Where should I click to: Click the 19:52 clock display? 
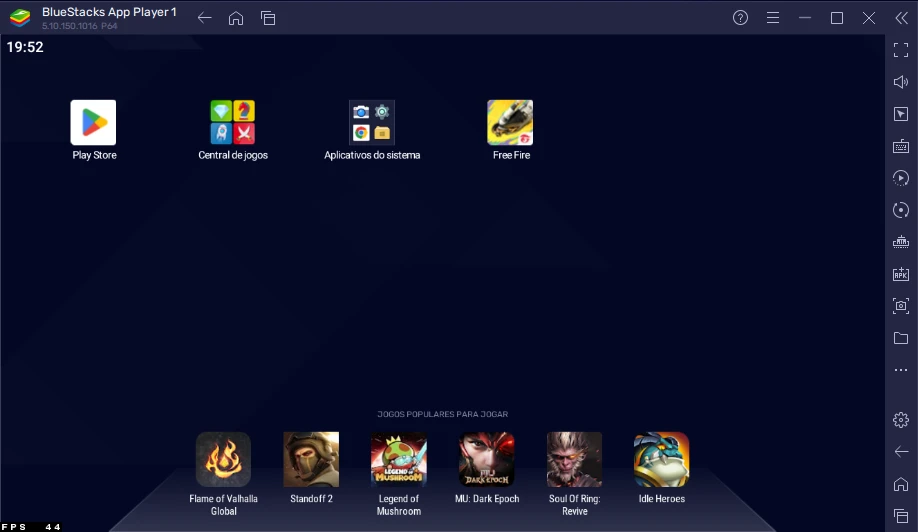click(25, 47)
